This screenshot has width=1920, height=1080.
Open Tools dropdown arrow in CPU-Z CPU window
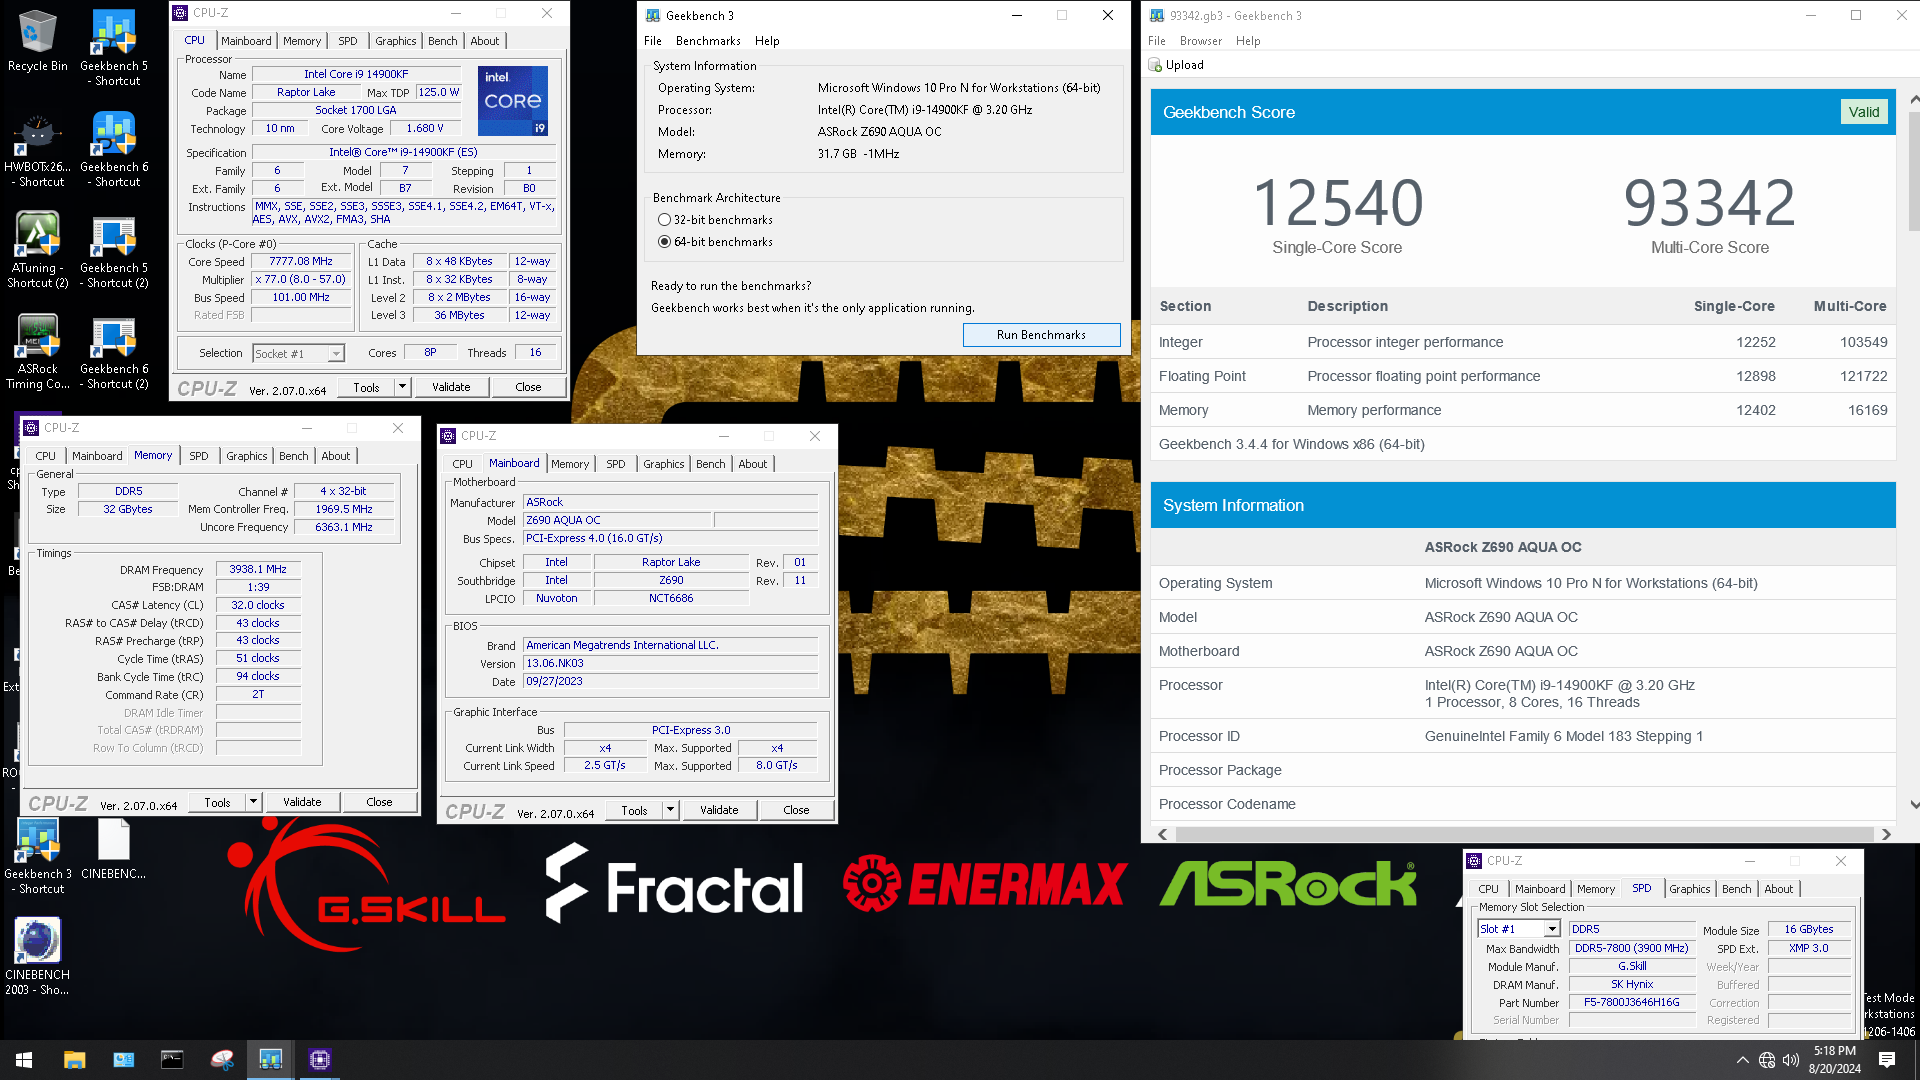coord(402,387)
